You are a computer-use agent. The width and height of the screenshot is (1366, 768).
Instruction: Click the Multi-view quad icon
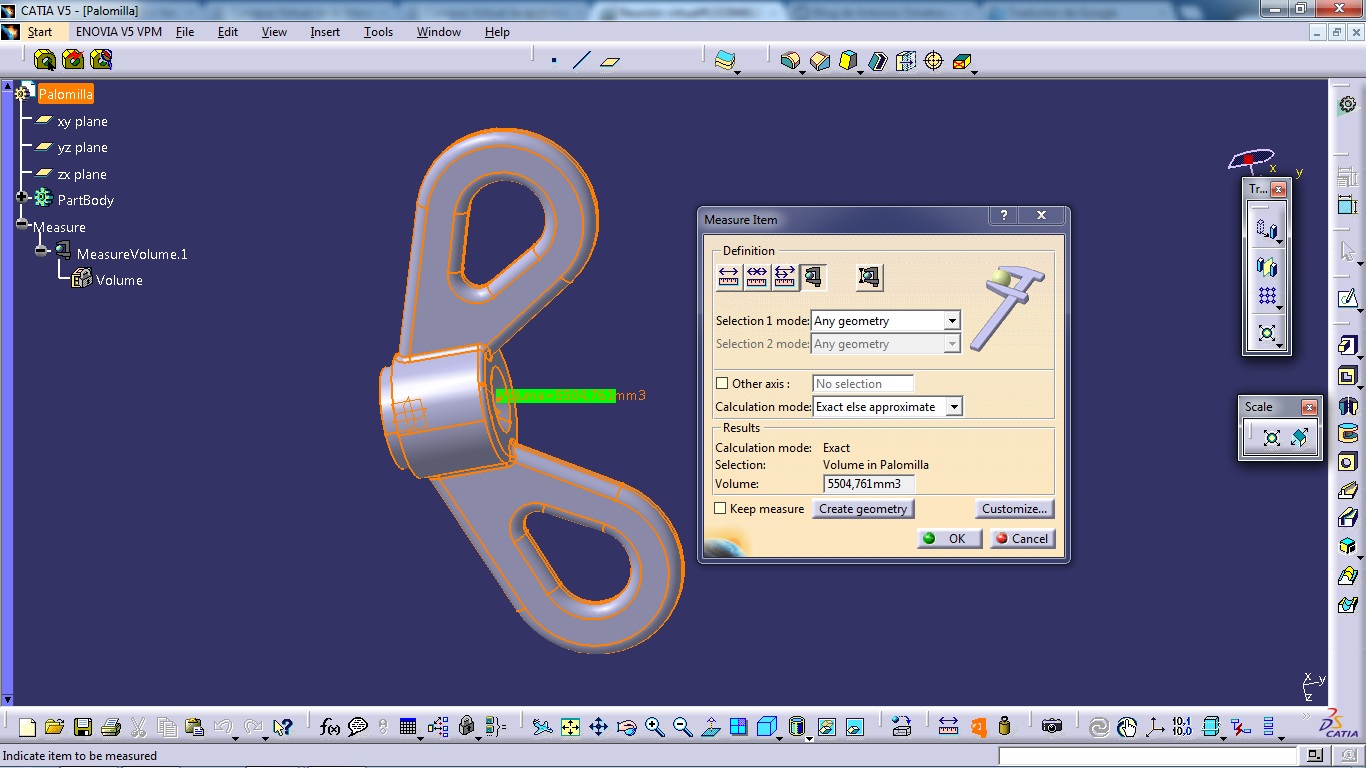tap(738, 727)
